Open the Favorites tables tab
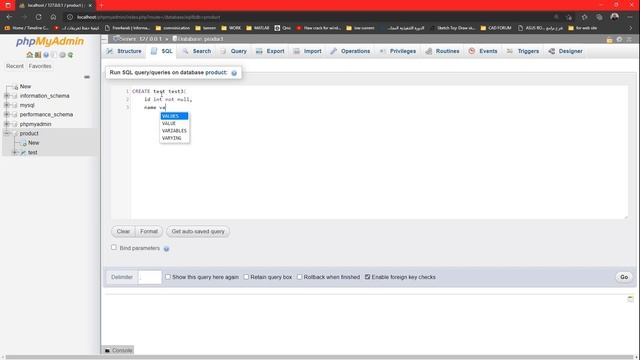 pos(40,66)
